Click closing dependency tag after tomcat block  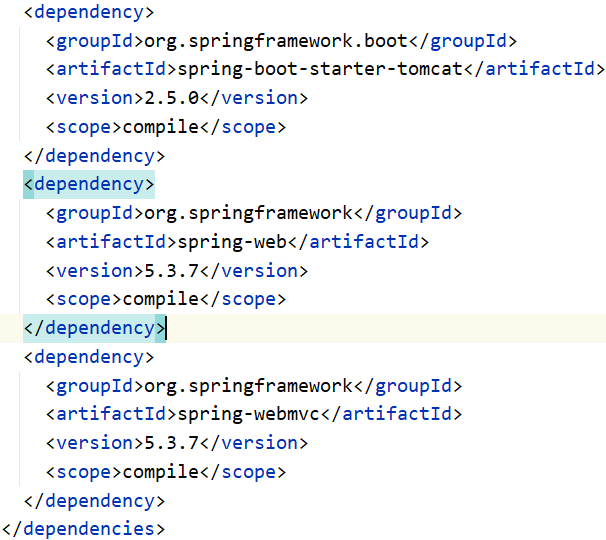tap(93, 156)
